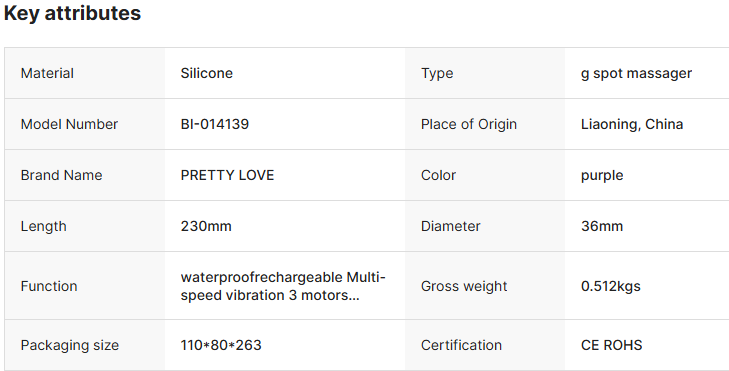Screen dimensions: 729x371
Task: Expand the truncated Function description text
Action: 283,286
